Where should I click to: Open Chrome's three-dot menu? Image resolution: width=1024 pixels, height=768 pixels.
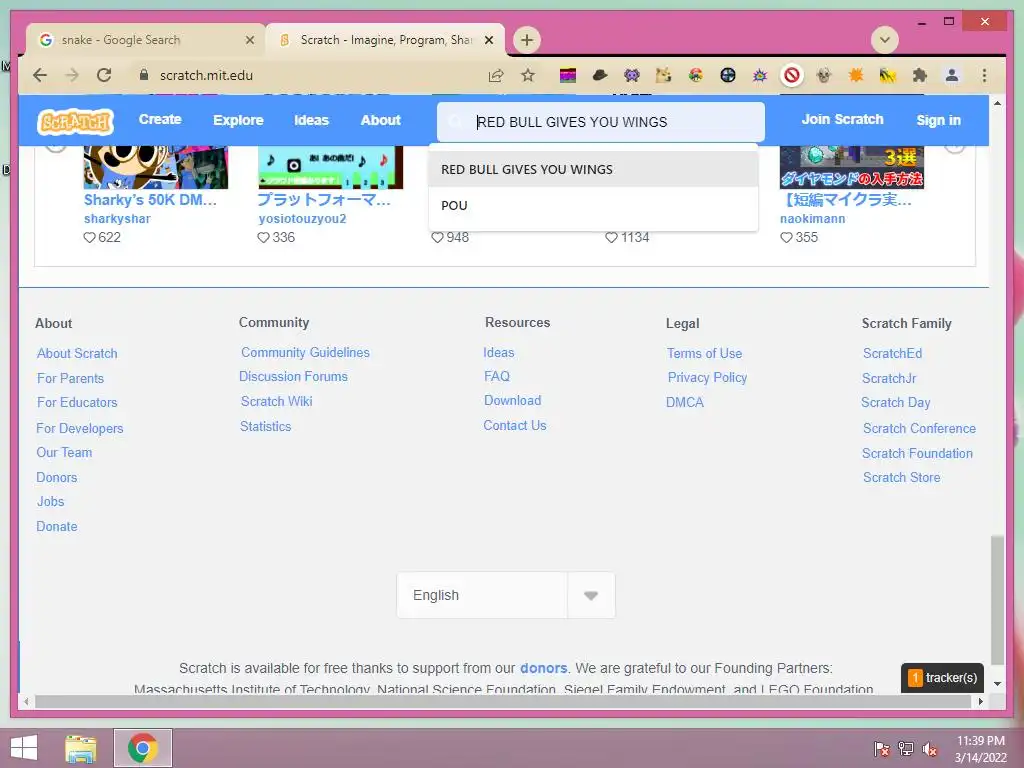pos(984,76)
